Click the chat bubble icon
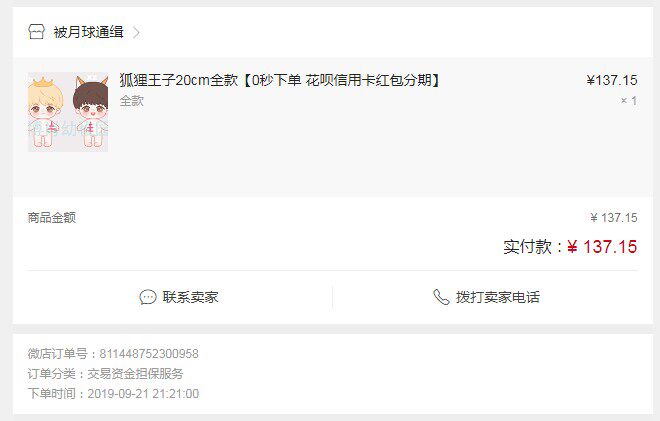 tap(148, 297)
